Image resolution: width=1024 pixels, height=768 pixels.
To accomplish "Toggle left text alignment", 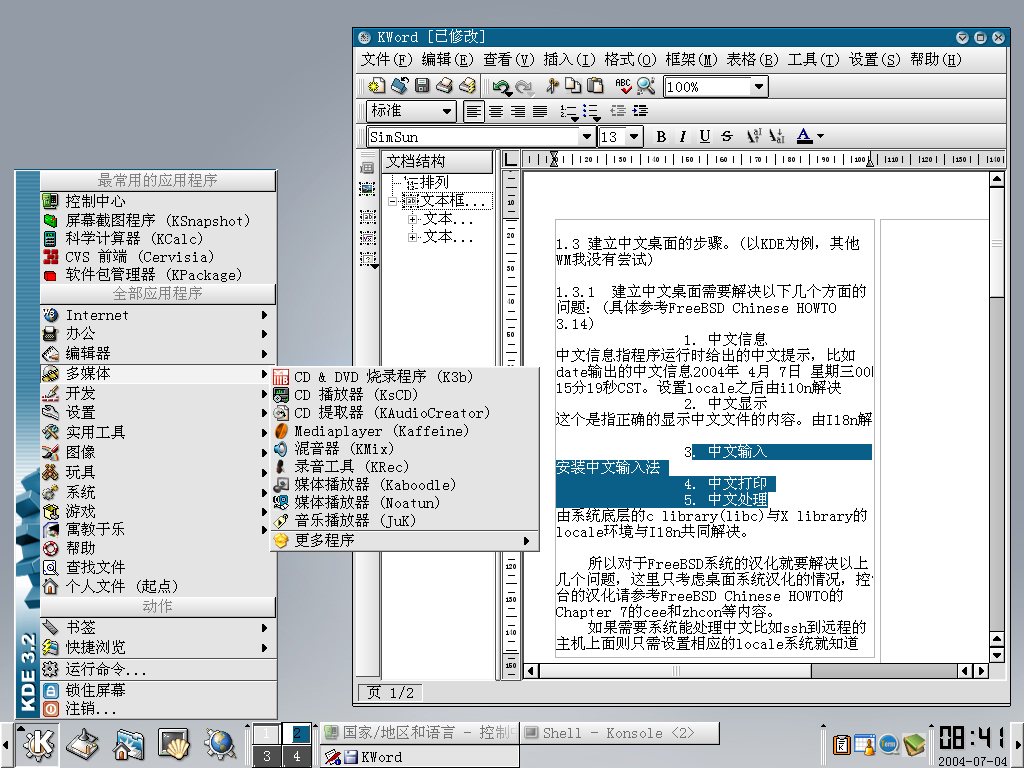I will click(474, 111).
